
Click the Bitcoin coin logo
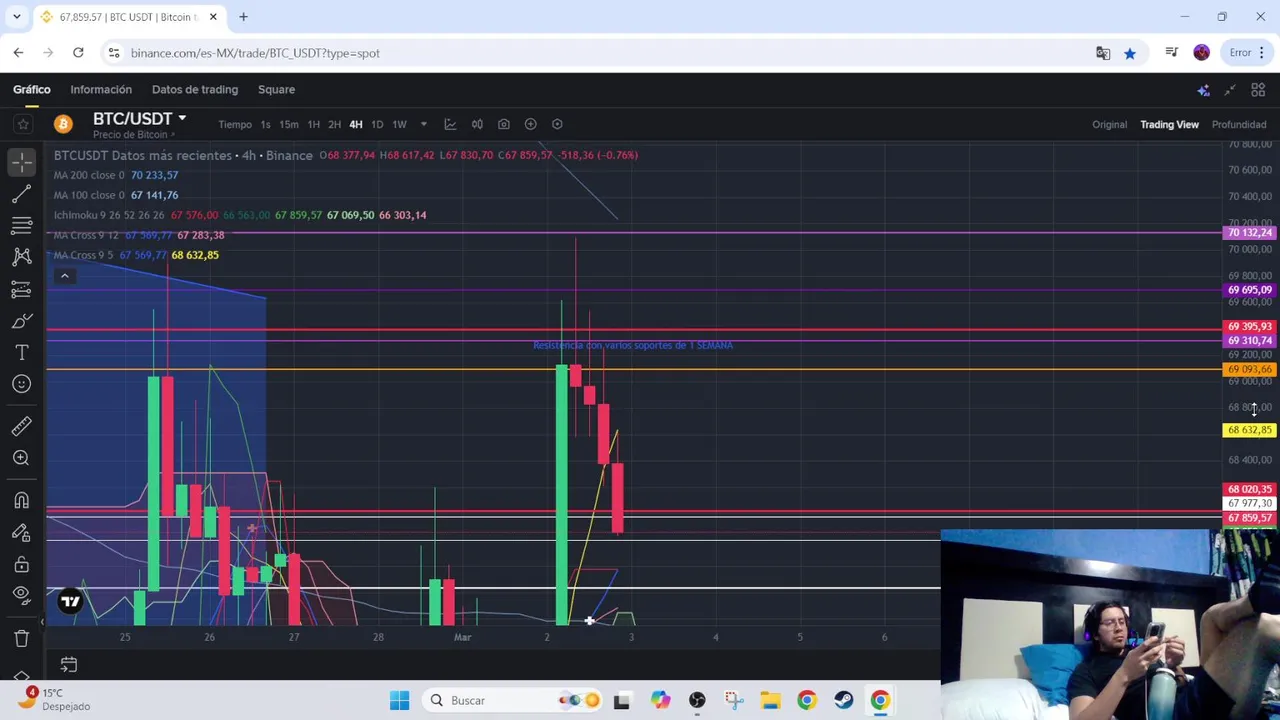point(63,124)
